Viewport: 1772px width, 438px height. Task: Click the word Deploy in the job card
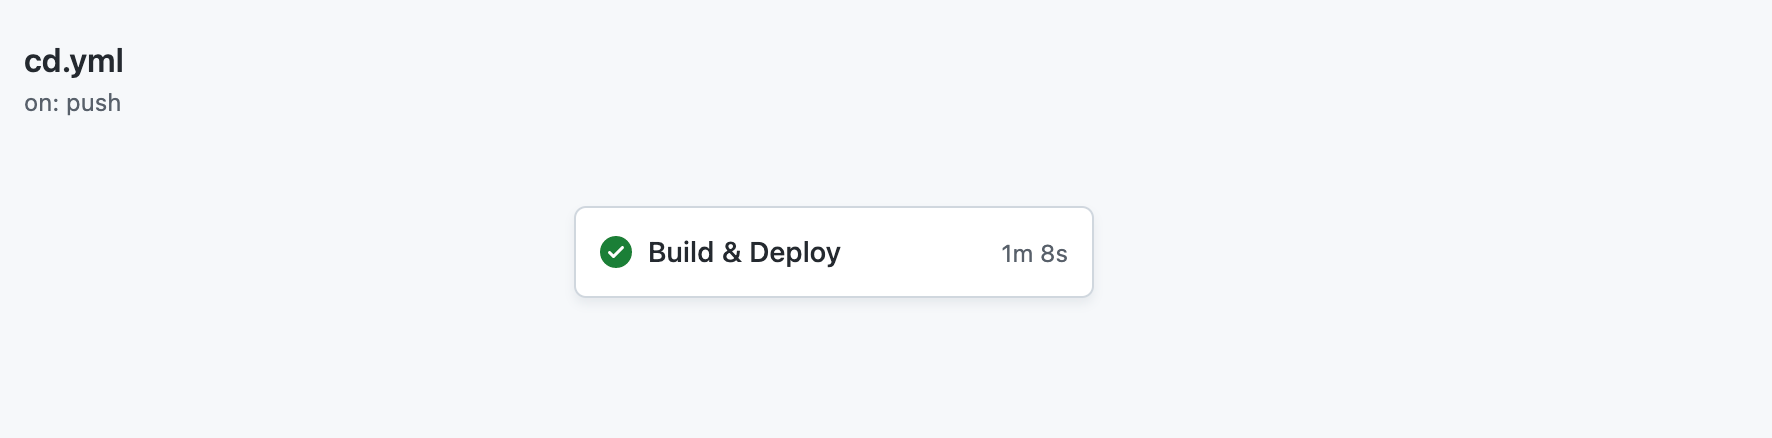pos(795,253)
